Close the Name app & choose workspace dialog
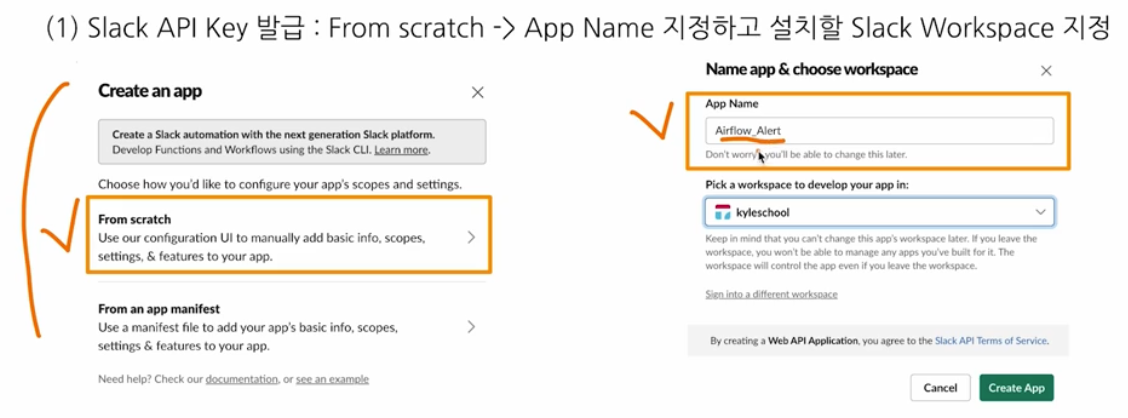The width and height of the screenshot is (1128, 418). (1046, 71)
